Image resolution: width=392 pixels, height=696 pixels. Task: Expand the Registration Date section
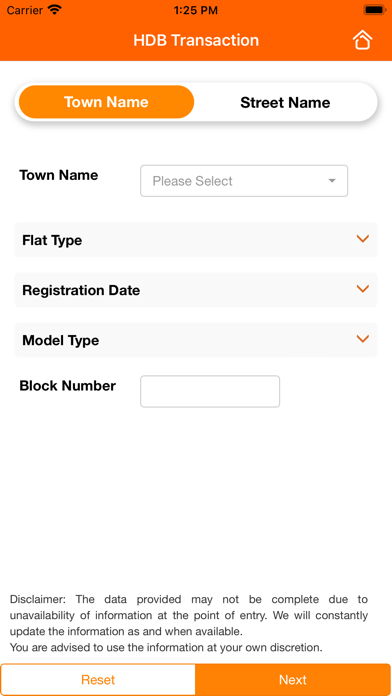[196, 290]
